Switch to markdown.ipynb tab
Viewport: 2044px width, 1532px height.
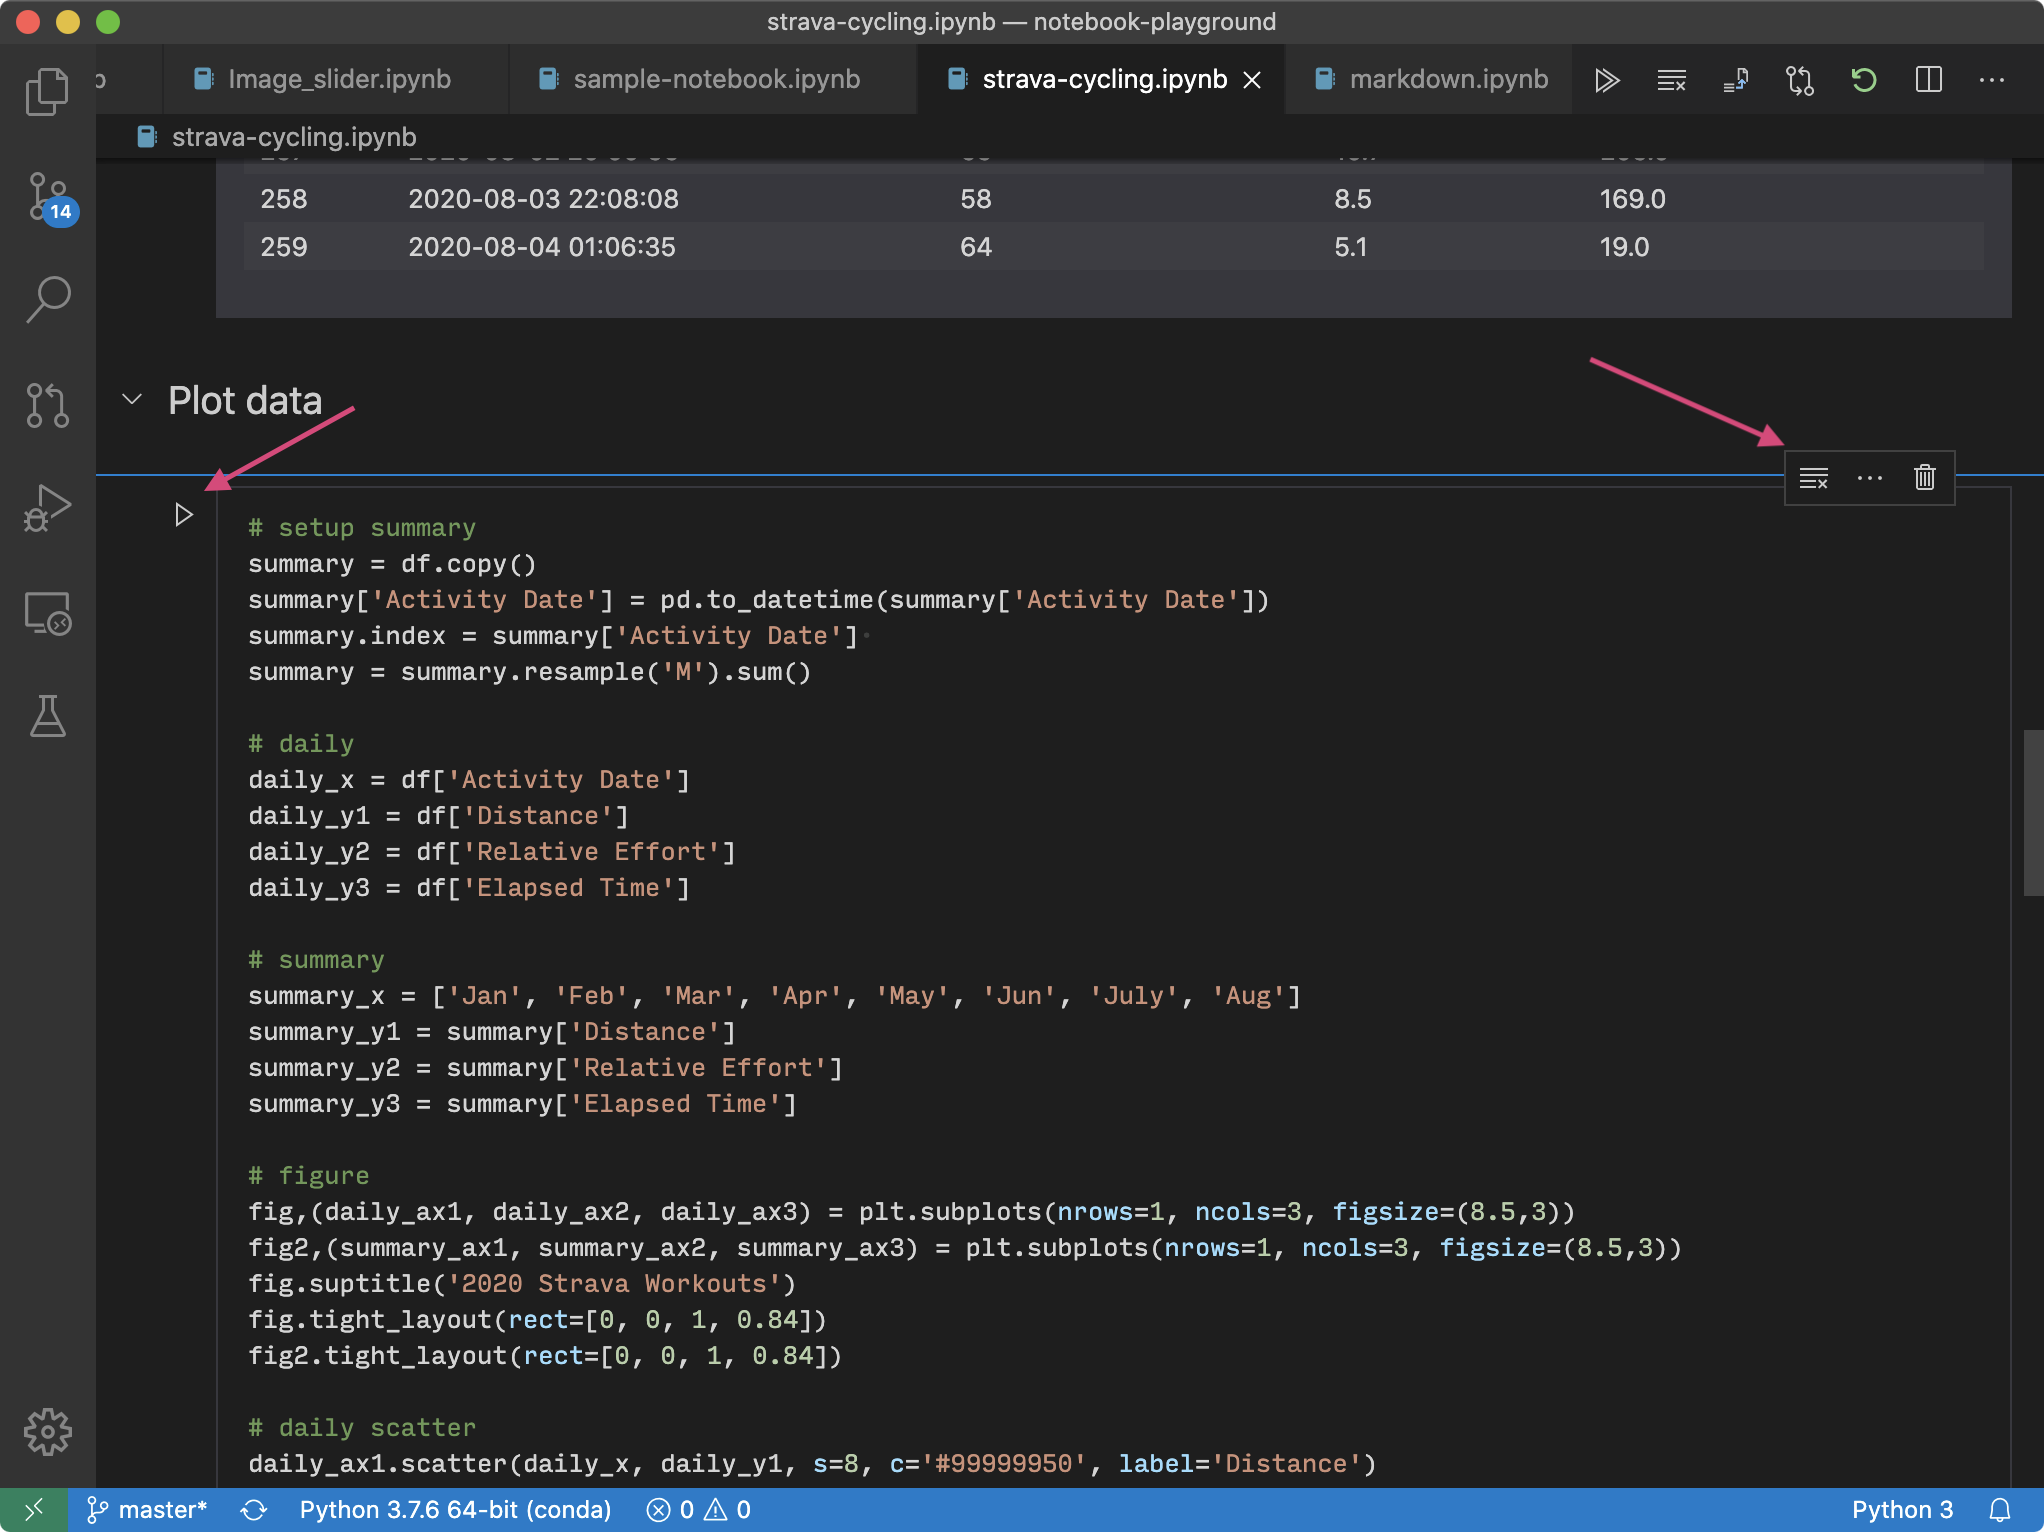coord(1447,80)
